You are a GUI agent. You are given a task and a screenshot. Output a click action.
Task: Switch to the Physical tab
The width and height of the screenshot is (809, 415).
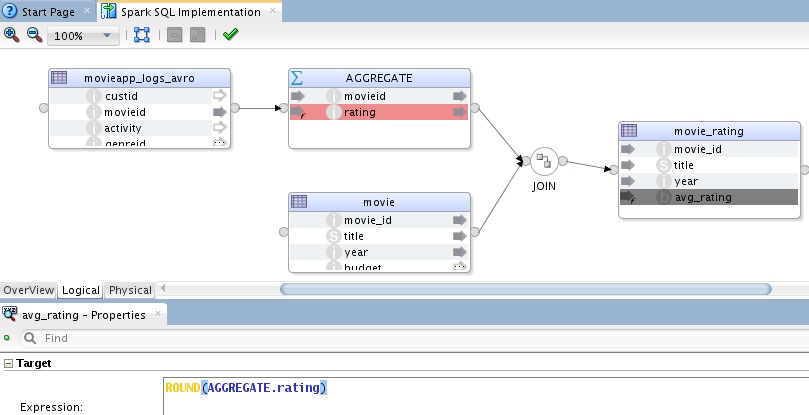[x=130, y=290]
